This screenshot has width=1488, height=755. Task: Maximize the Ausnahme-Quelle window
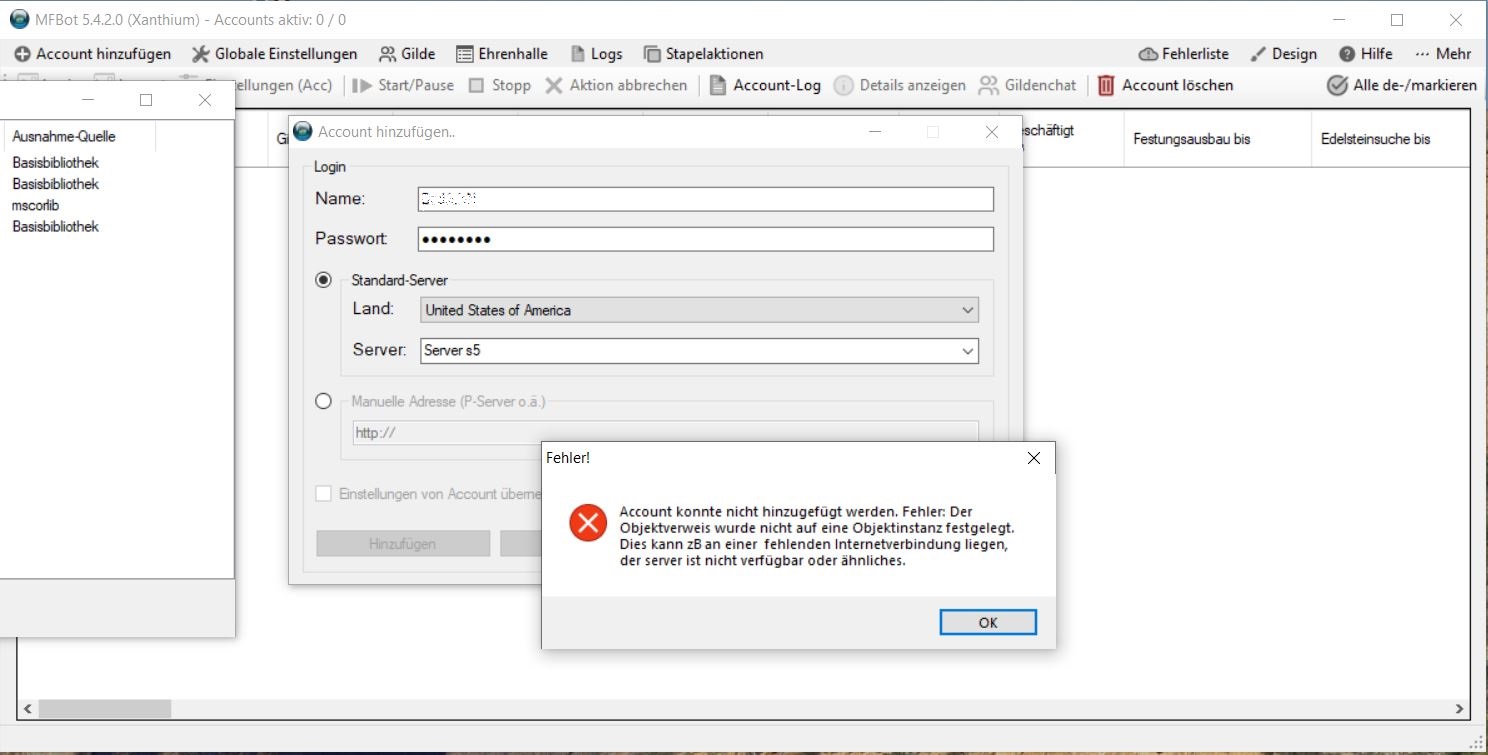(x=146, y=100)
